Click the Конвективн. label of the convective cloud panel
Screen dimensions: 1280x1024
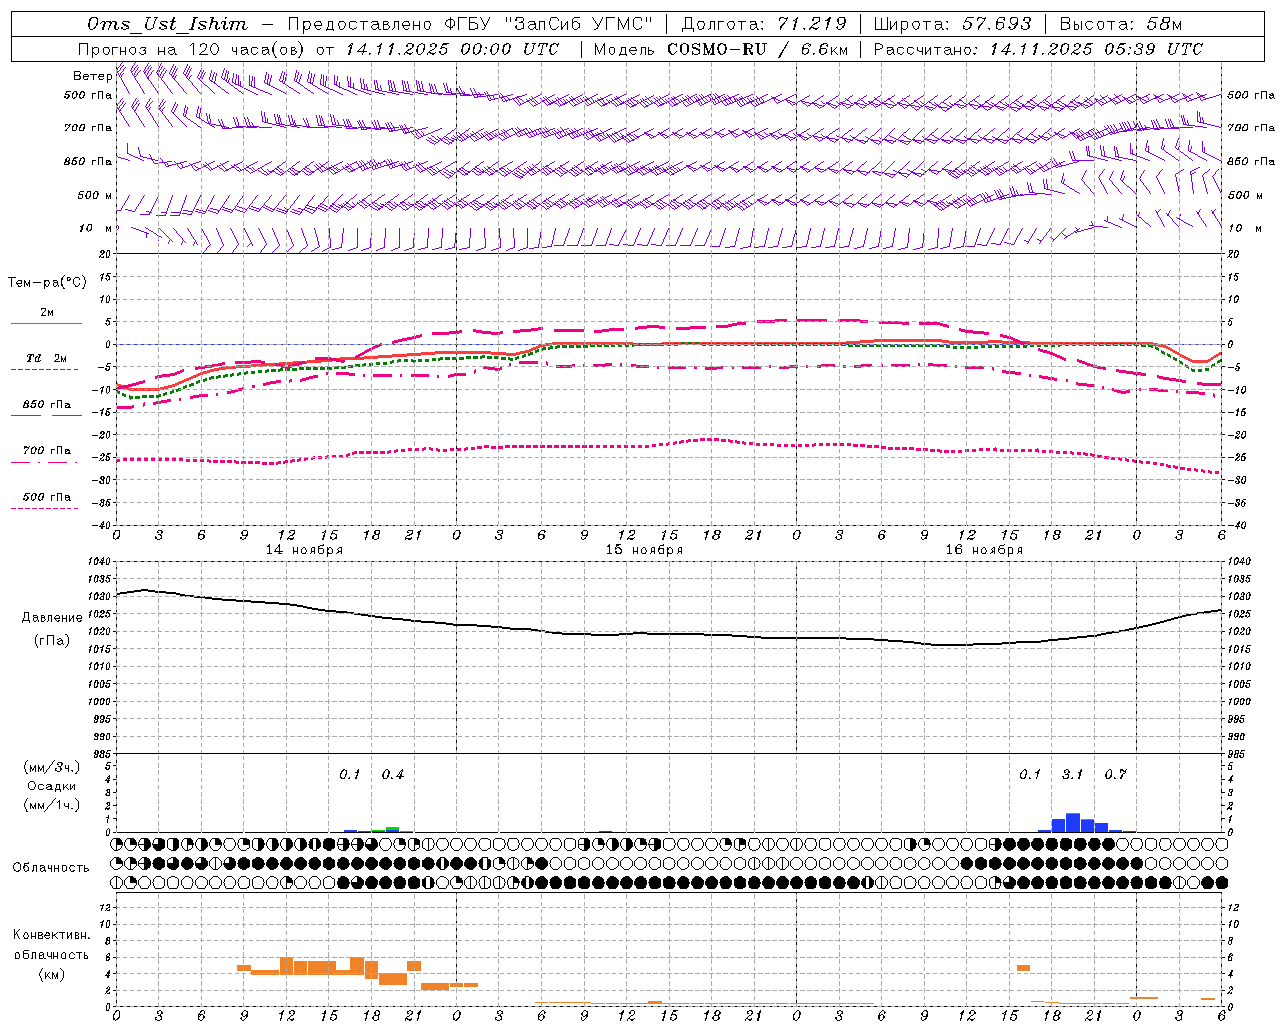51,935
